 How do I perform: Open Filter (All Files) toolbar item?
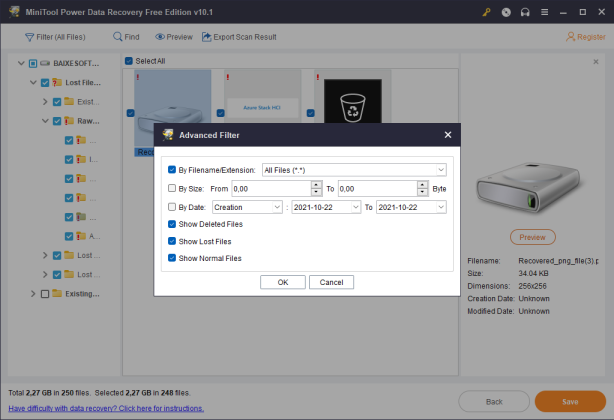pos(55,37)
